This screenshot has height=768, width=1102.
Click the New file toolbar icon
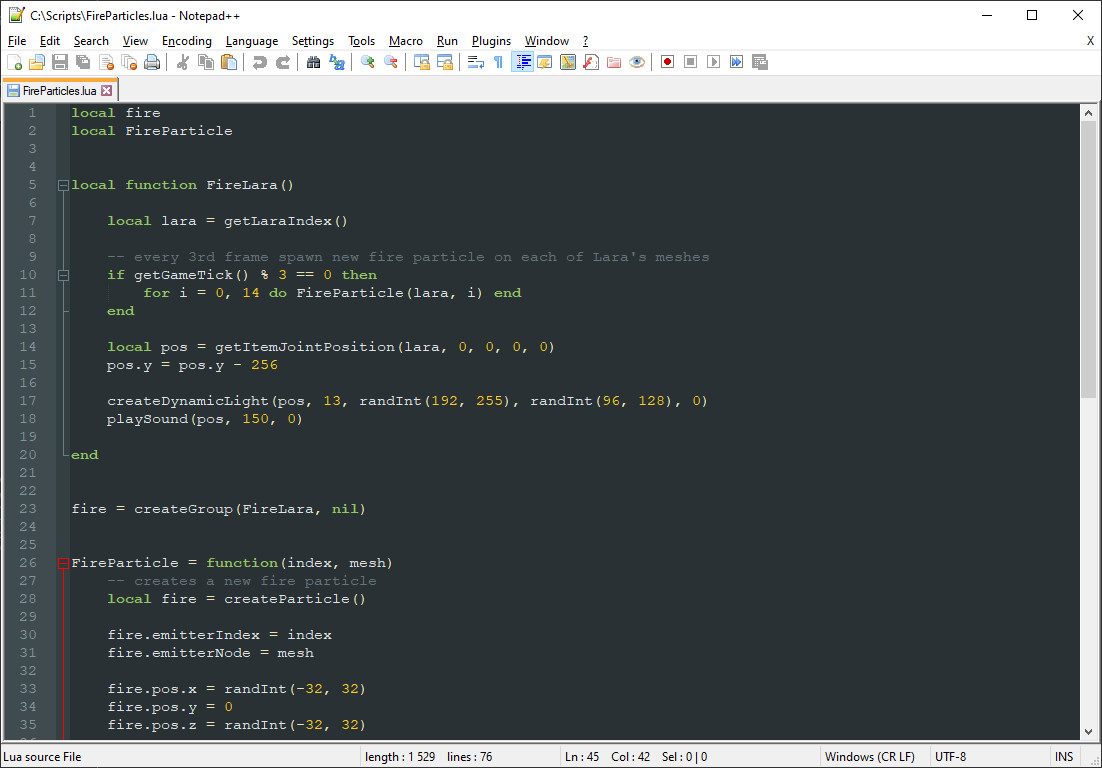14,62
